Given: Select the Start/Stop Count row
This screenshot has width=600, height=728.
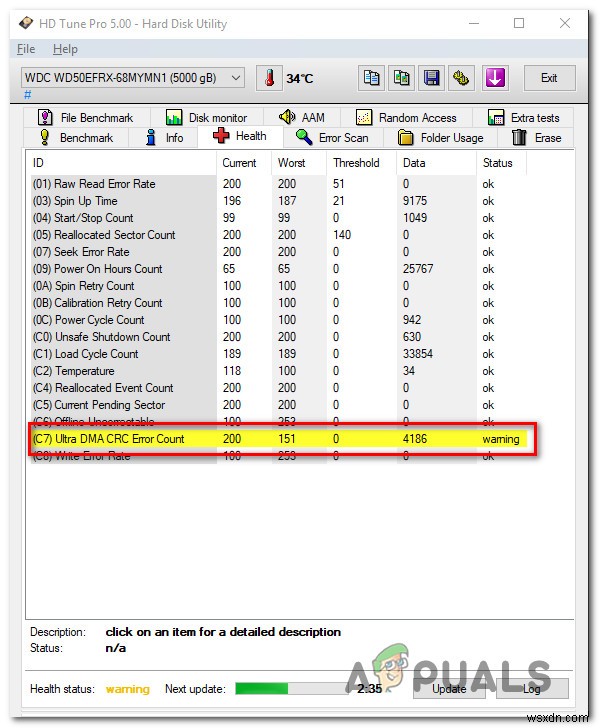Looking at the screenshot, I should tap(279, 218).
